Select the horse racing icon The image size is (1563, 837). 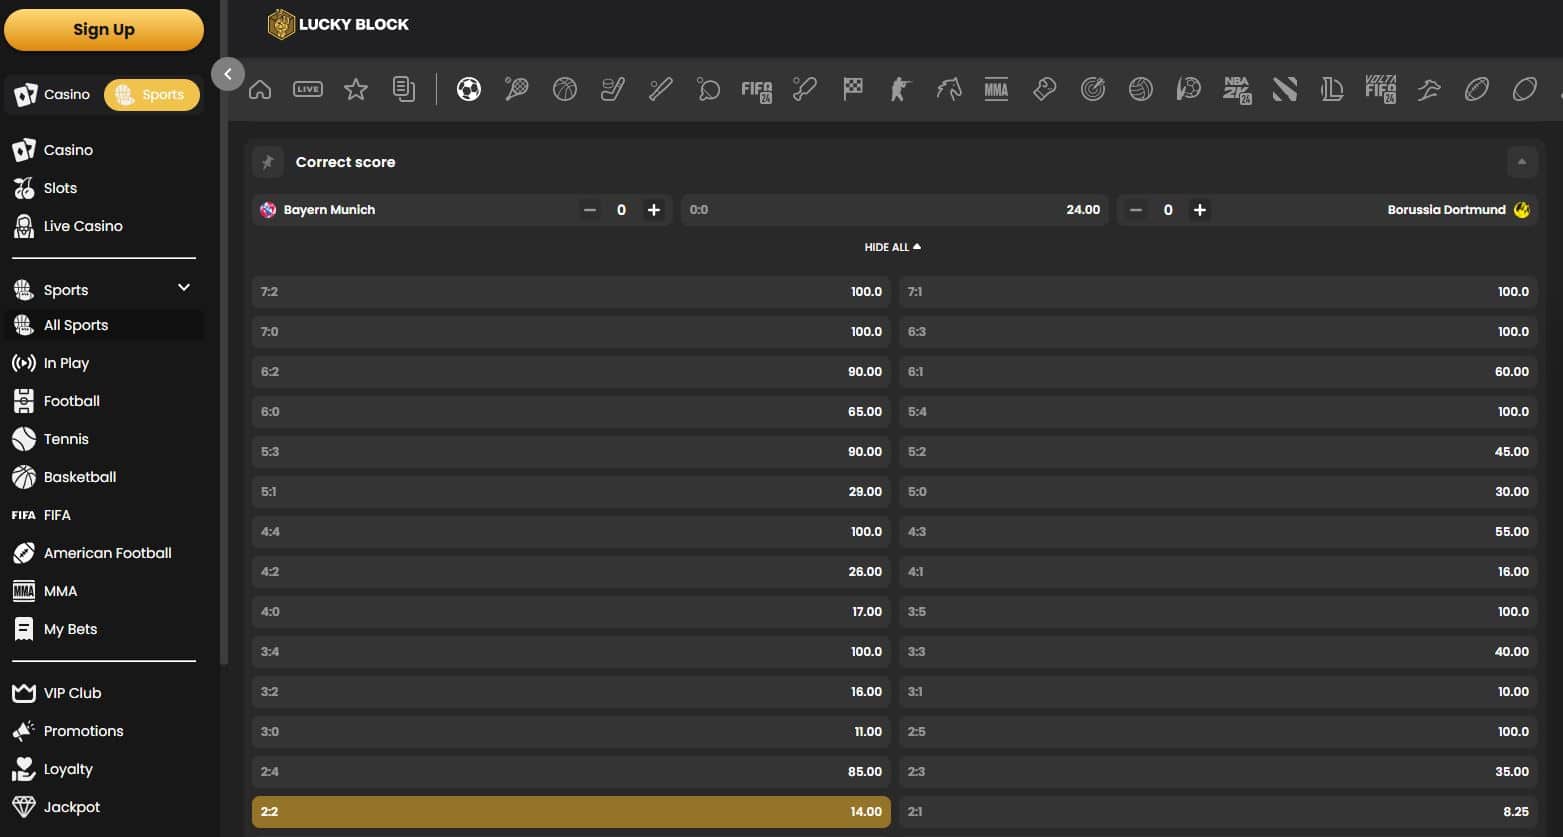(949, 90)
